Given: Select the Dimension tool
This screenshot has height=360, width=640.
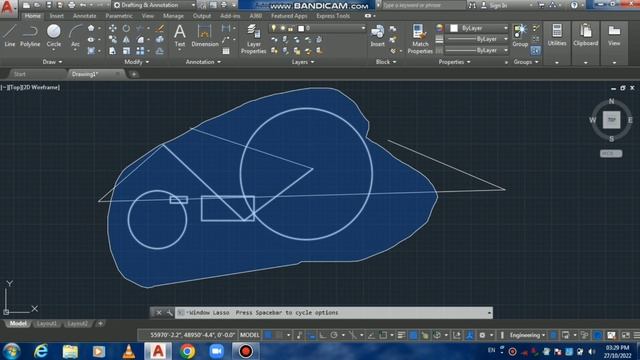Looking at the screenshot, I should 204,35.
